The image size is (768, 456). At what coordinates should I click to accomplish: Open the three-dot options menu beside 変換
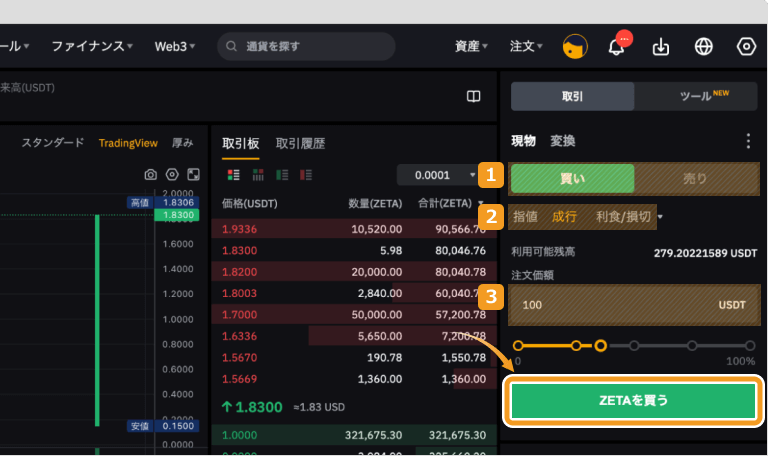[747, 141]
